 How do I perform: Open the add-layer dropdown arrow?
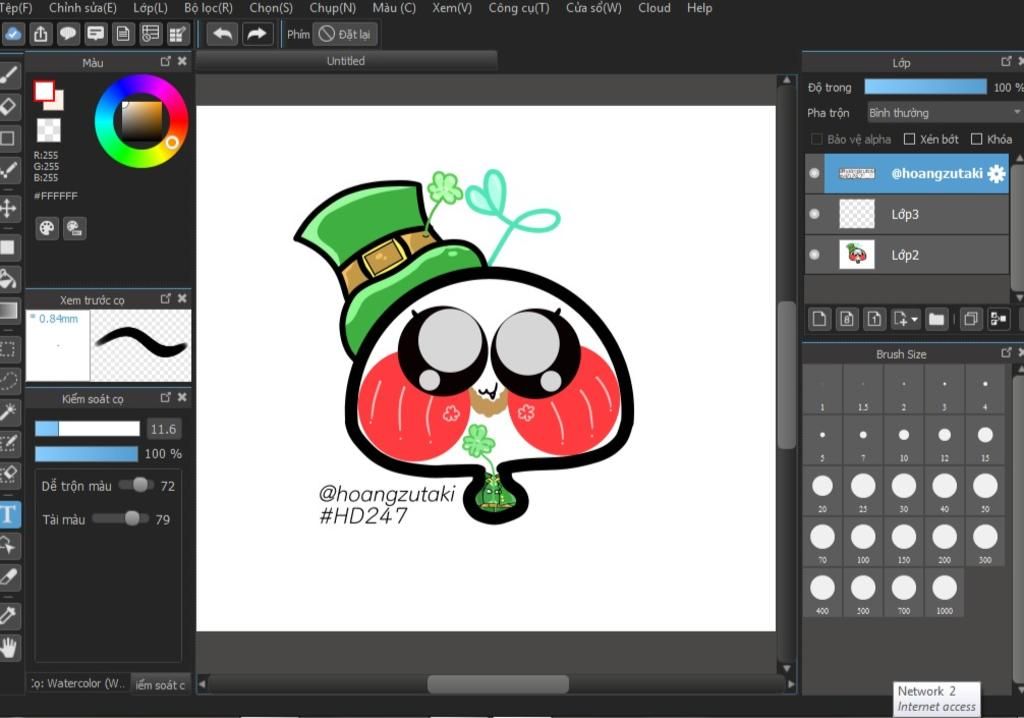(x=914, y=319)
